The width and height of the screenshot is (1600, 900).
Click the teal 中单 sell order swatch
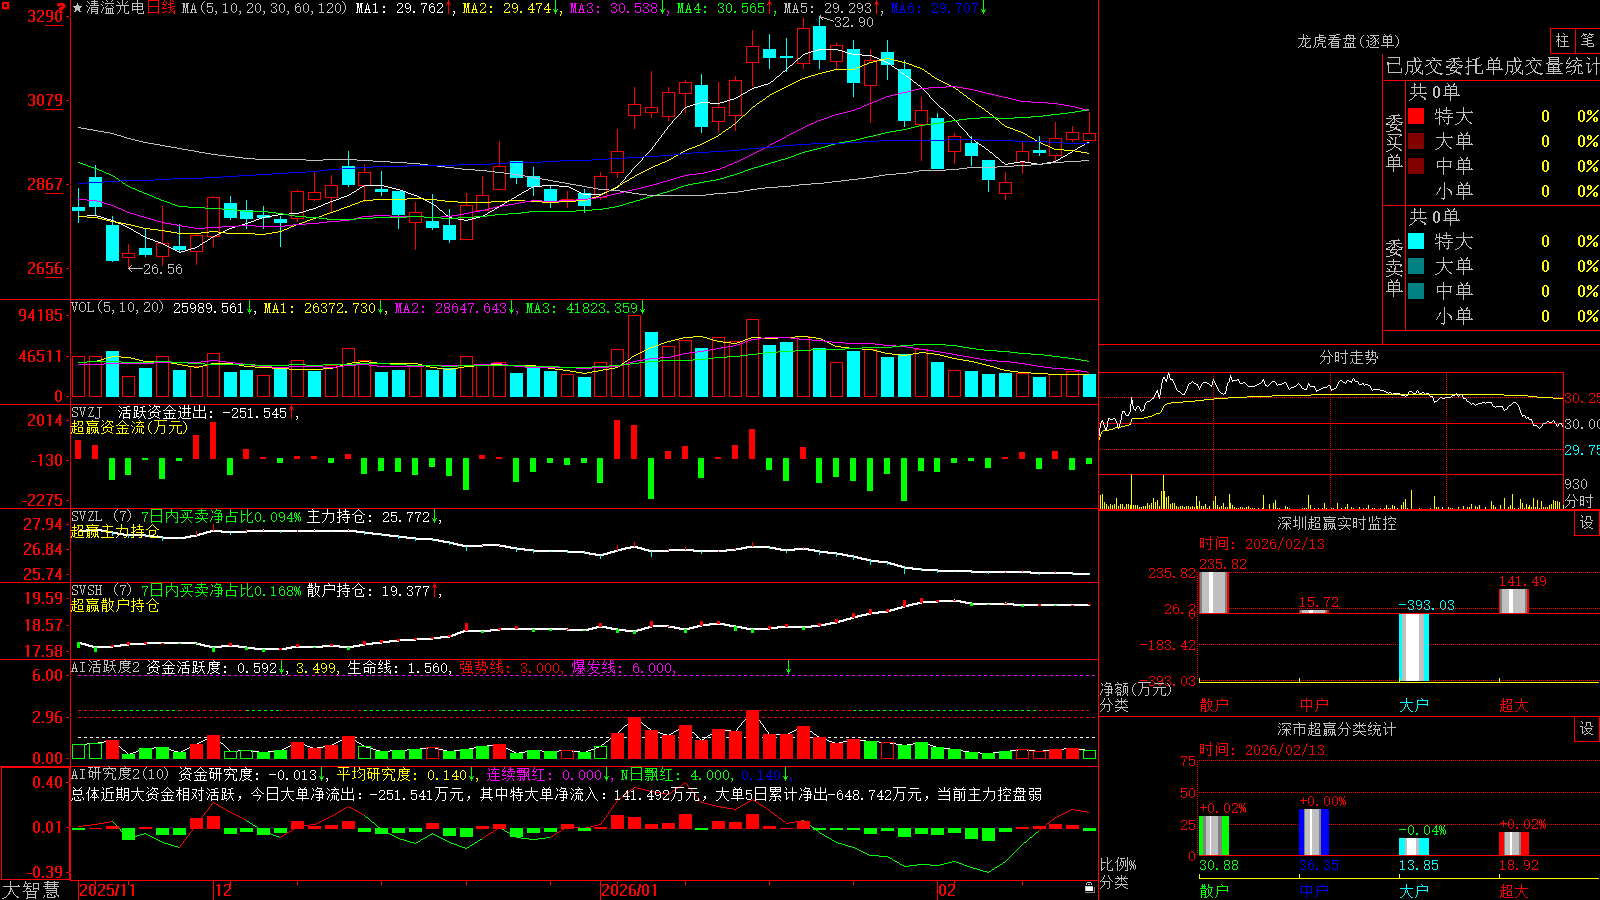point(1416,291)
